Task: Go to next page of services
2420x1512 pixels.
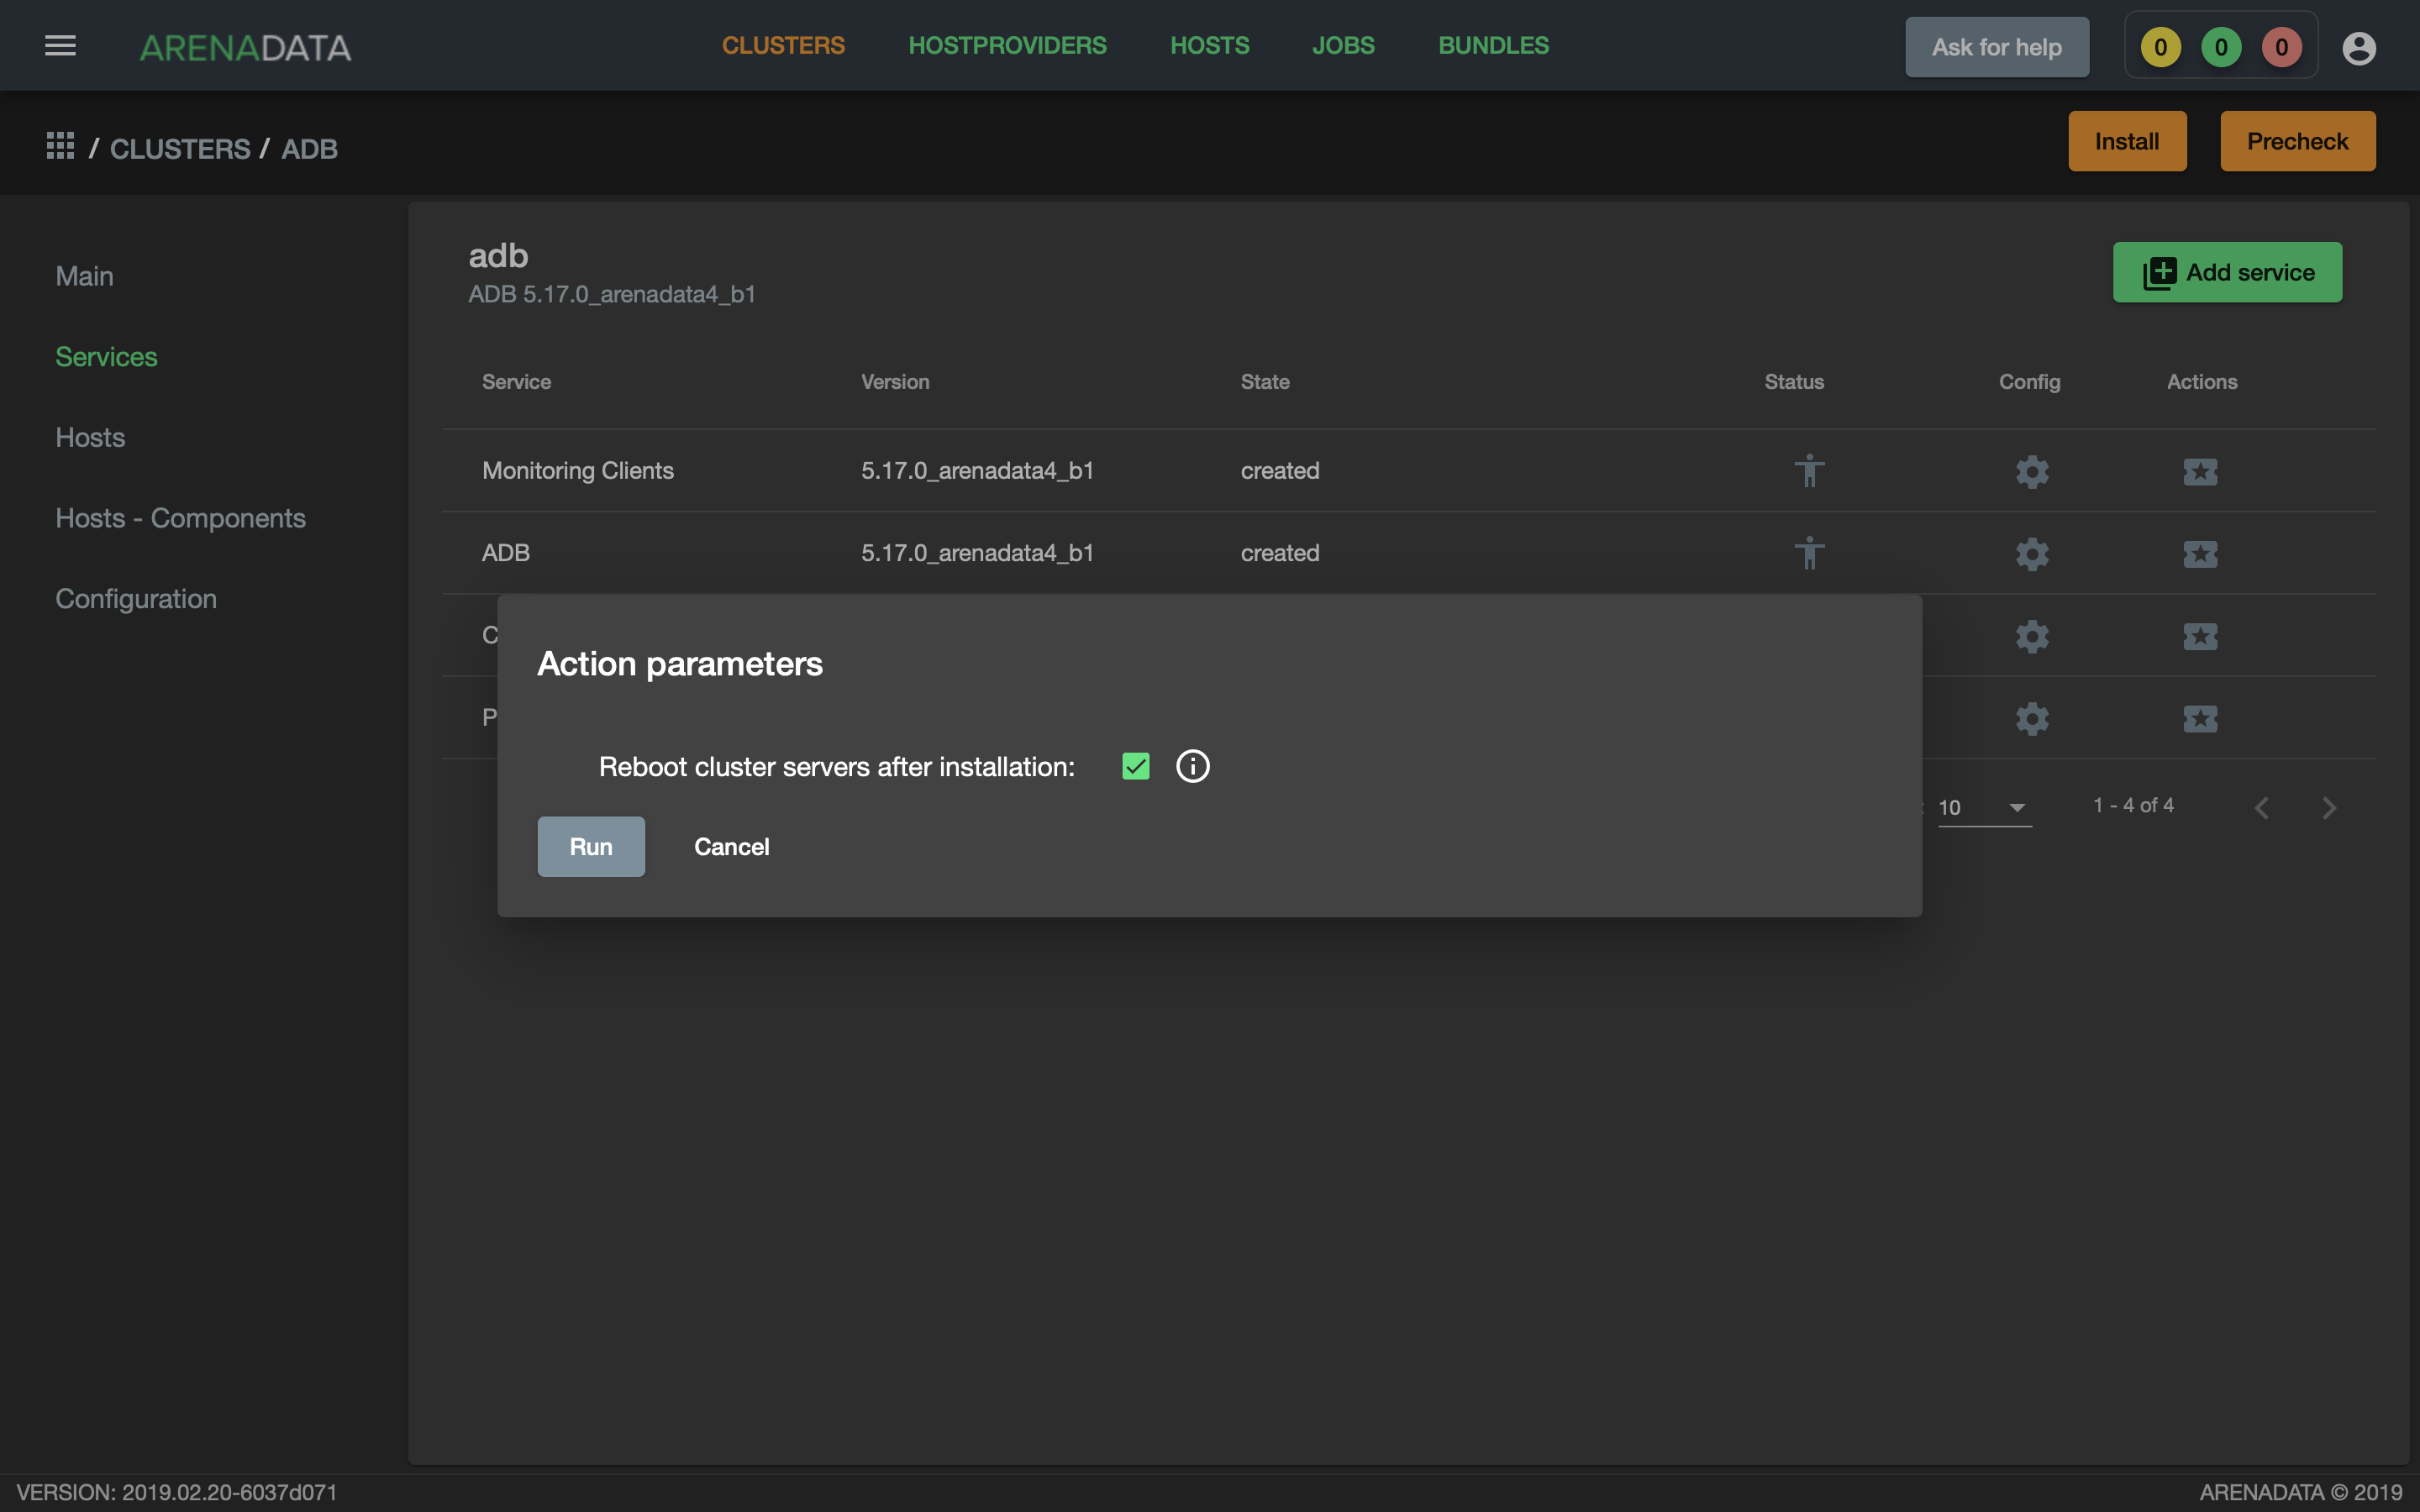Action: (2329, 808)
